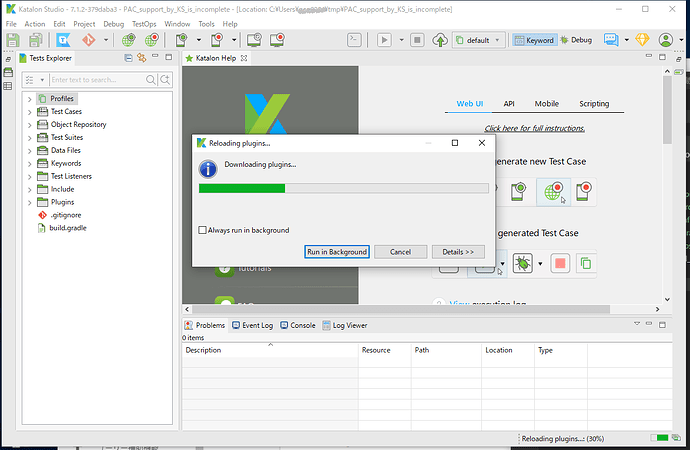Screen dimensions: 690x450
Task: Click the search magnifier icon in Tests Explorer
Action: (151, 80)
